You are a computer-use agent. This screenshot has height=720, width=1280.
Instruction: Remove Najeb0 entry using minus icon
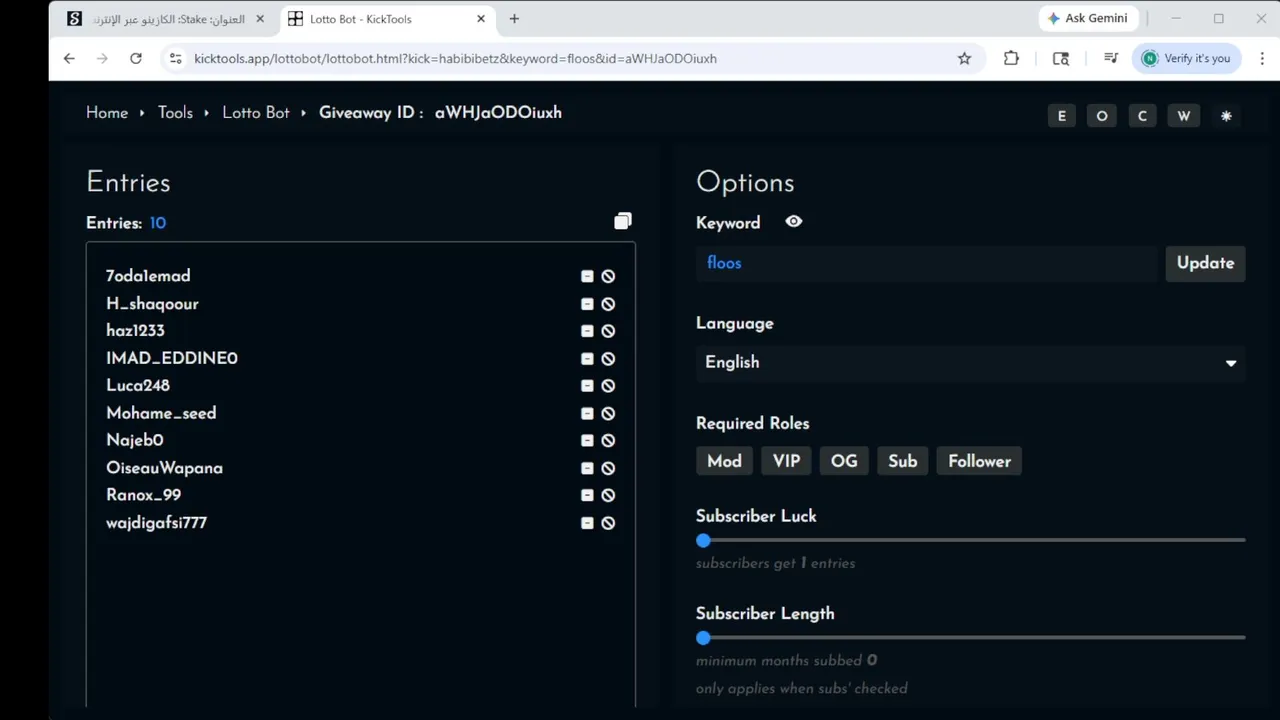pyautogui.click(x=587, y=441)
